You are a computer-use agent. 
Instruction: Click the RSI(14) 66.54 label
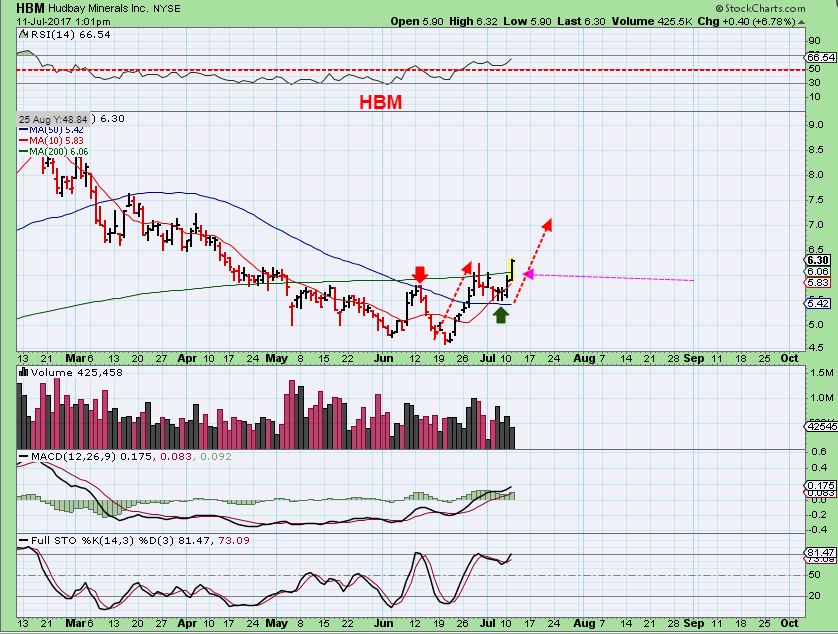coord(71,34)
